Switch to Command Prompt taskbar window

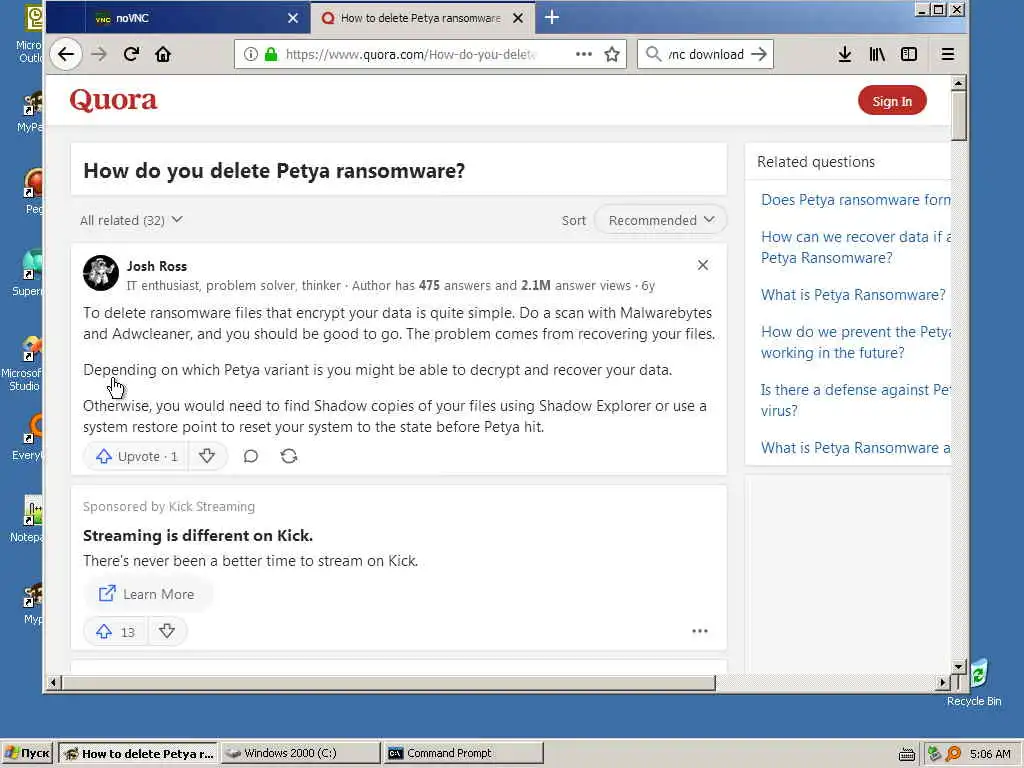[x=464, y=753]
